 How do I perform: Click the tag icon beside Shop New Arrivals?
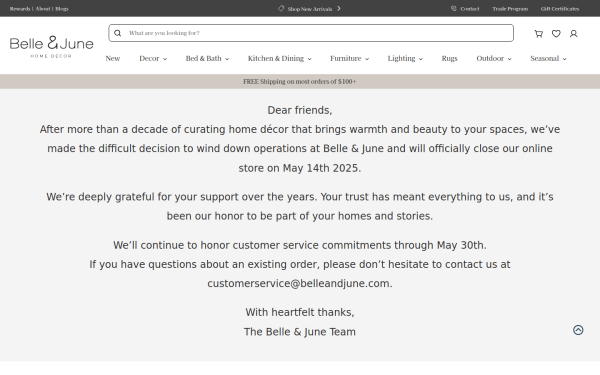click(x=281, y=8)
